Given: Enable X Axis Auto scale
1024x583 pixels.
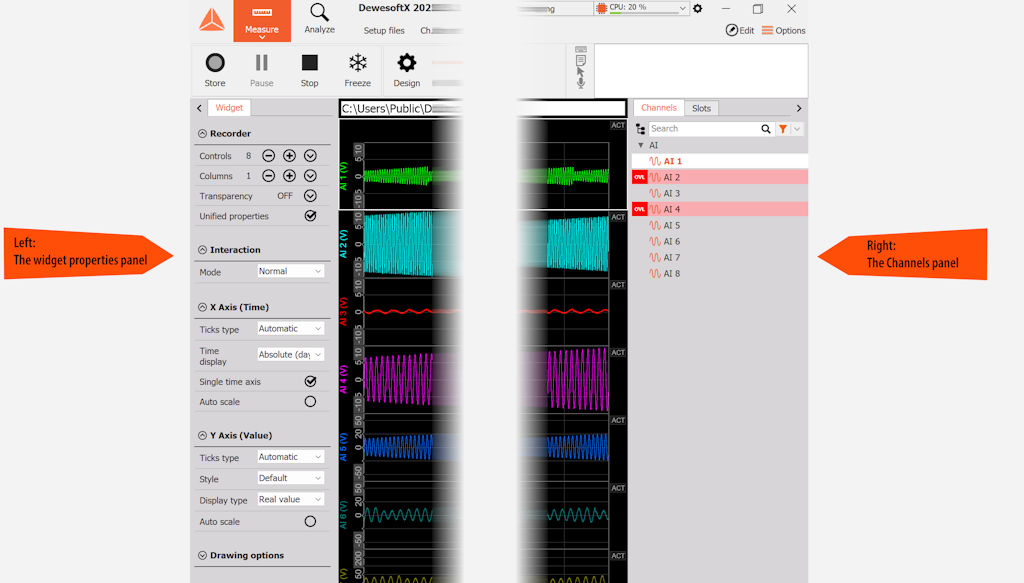Looking at the screenshot, I should (310, 402).
